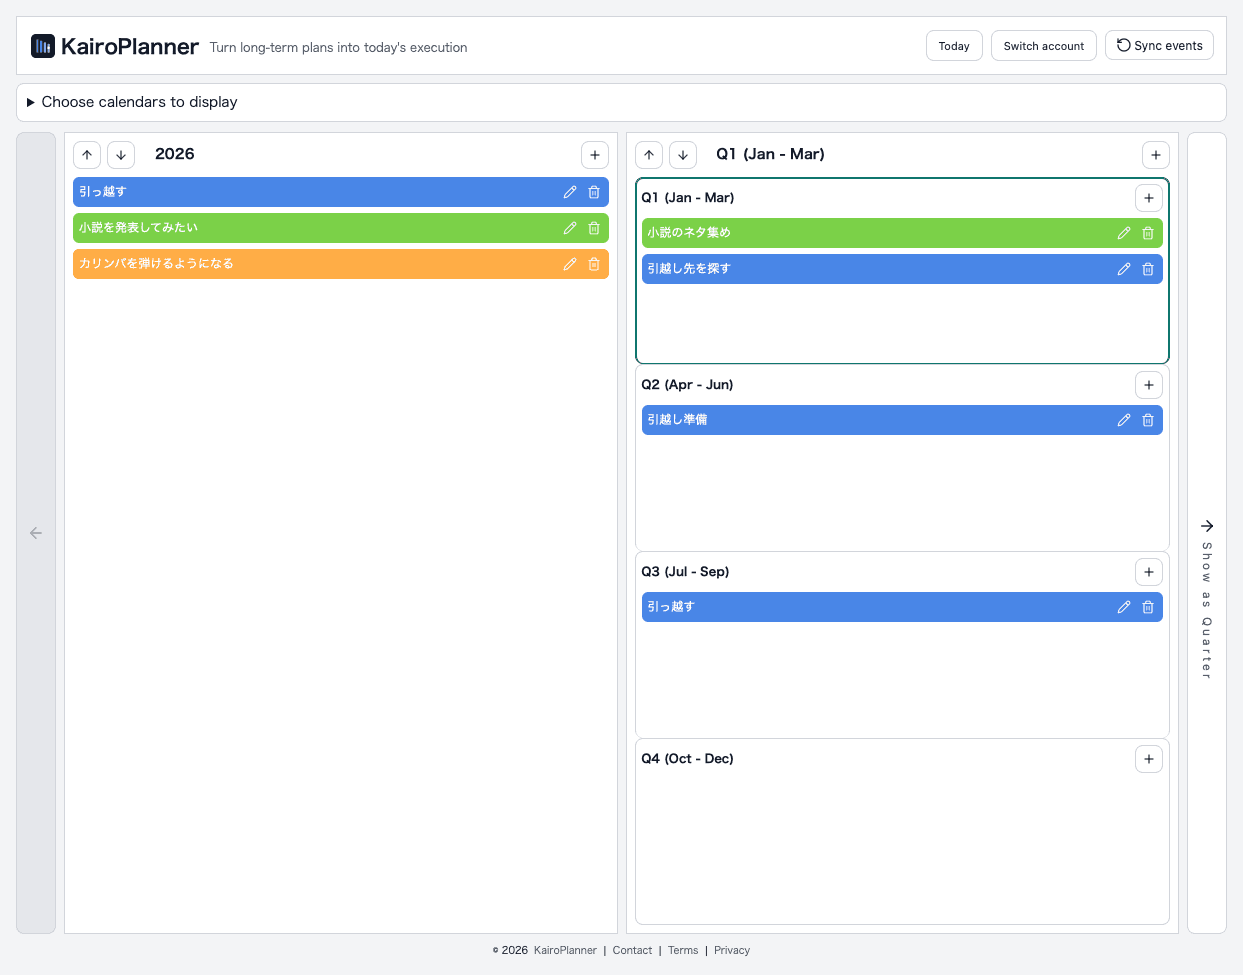Click the Q4 (Oct - Dec) card title
The height and width of the screenshot is (975, 1243).
point(687,759)
